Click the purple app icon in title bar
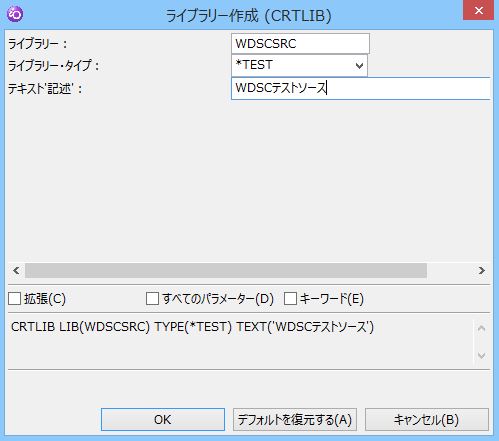499x441 pixels. 15,14
